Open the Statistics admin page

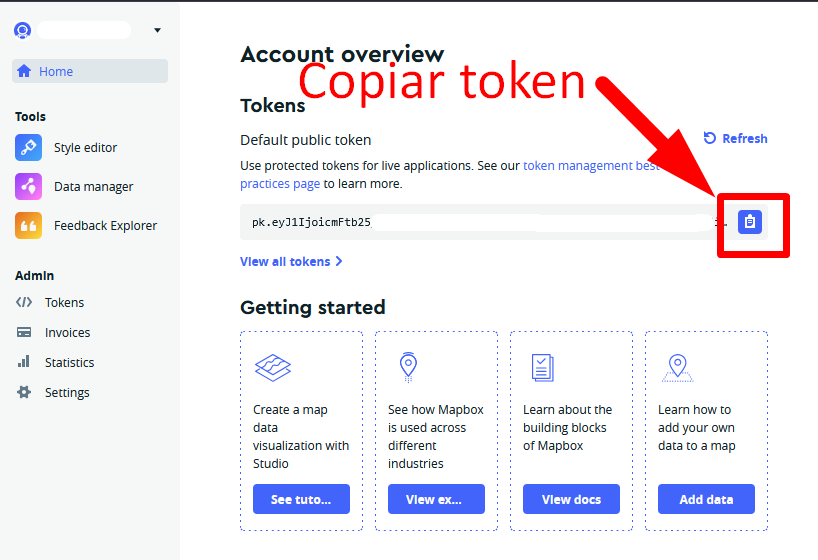[69, 362]
